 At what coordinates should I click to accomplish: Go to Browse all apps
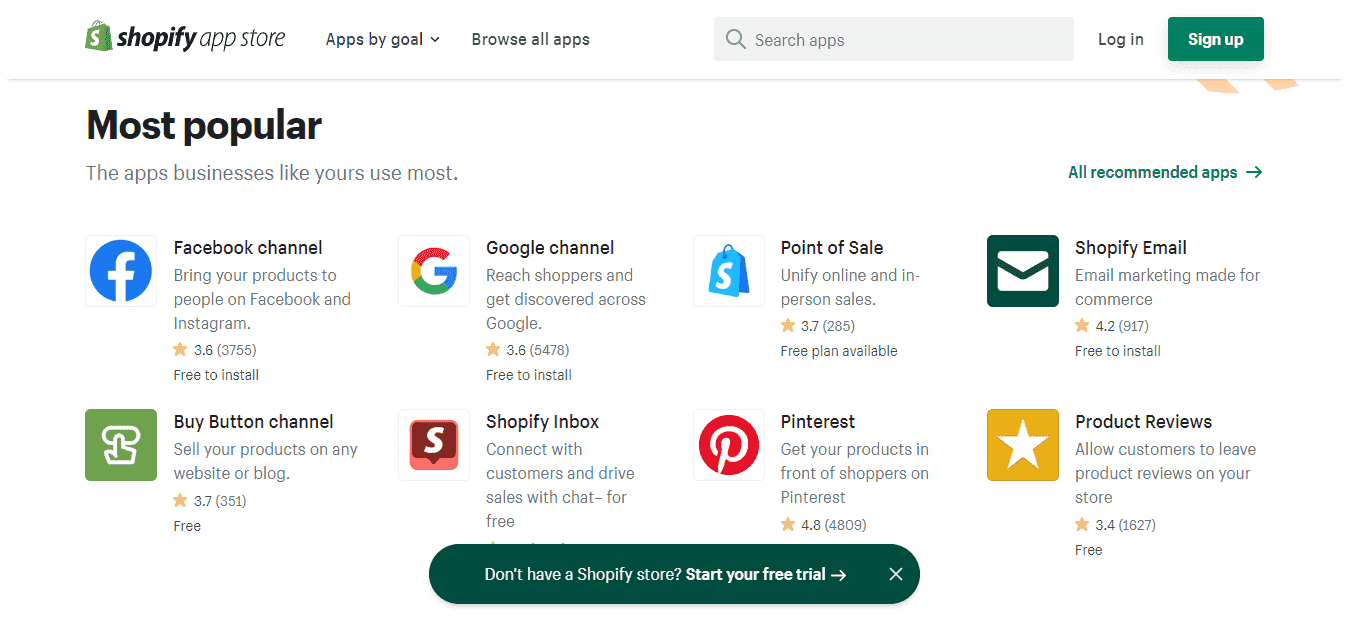click(x=531, y=39)
